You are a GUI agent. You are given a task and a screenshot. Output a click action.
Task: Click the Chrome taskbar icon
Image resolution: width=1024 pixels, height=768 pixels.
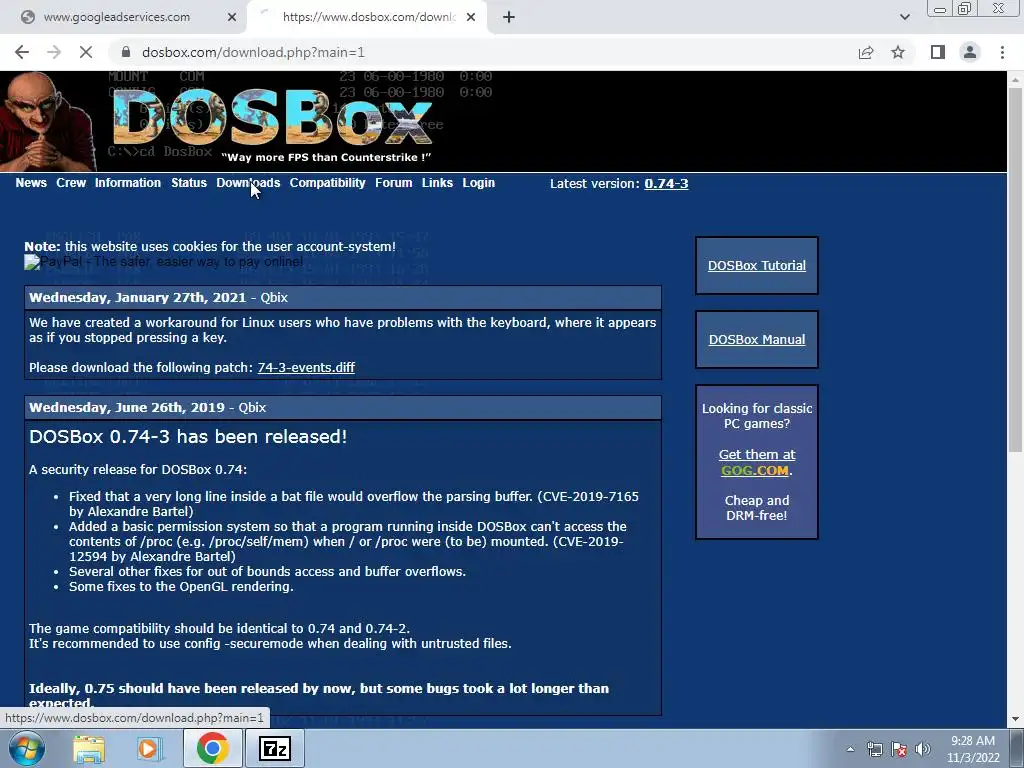point(213,748)
